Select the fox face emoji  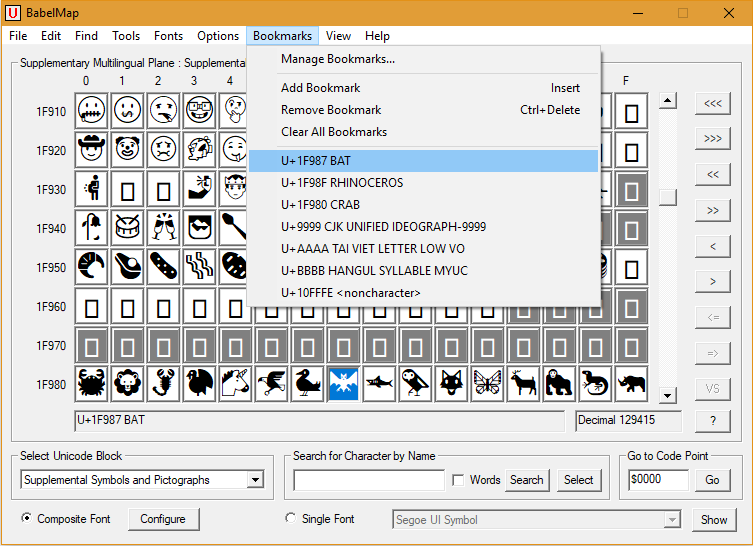pyautogui.click(x=451, y=384)
